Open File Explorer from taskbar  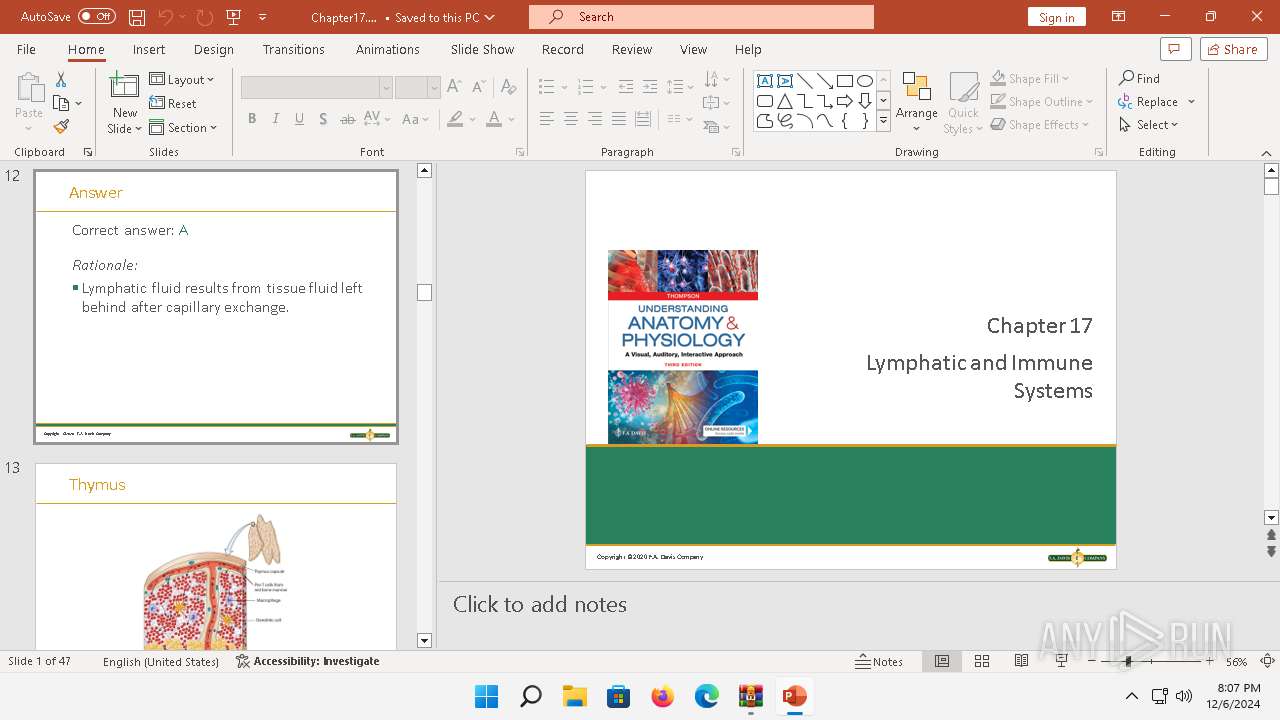574,696
